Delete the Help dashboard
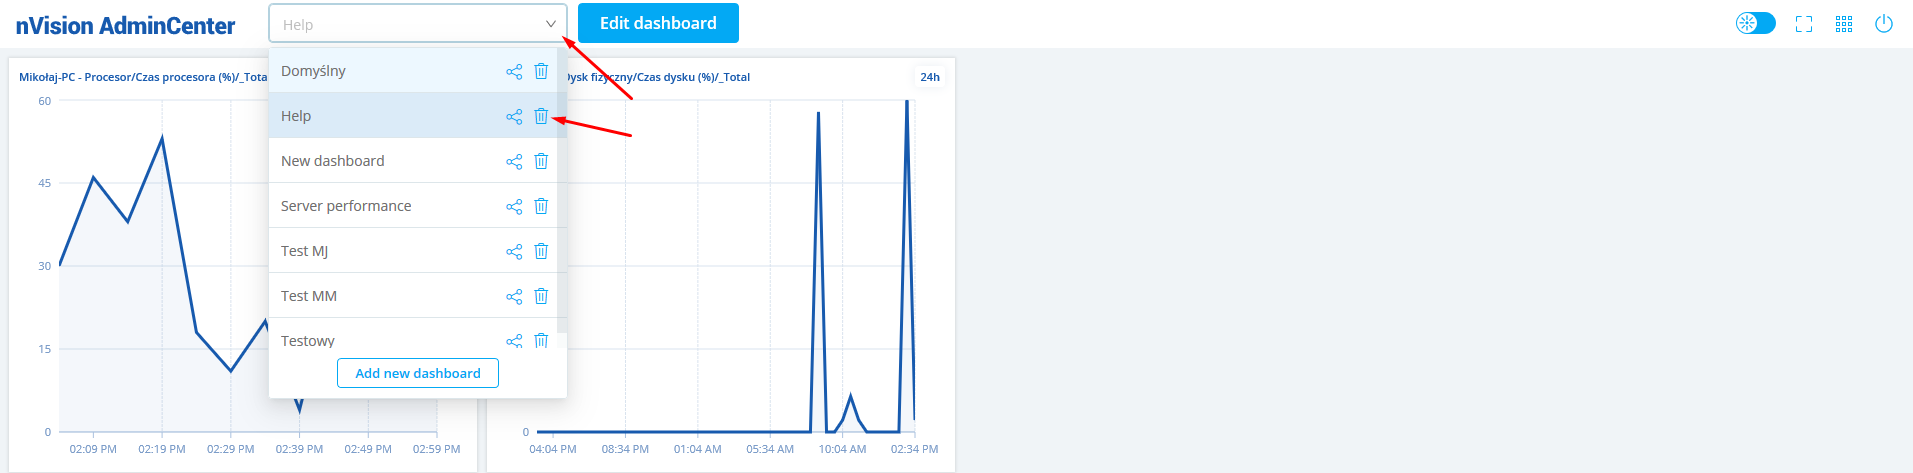This screenshot has width=1913, height=473. 541,116
